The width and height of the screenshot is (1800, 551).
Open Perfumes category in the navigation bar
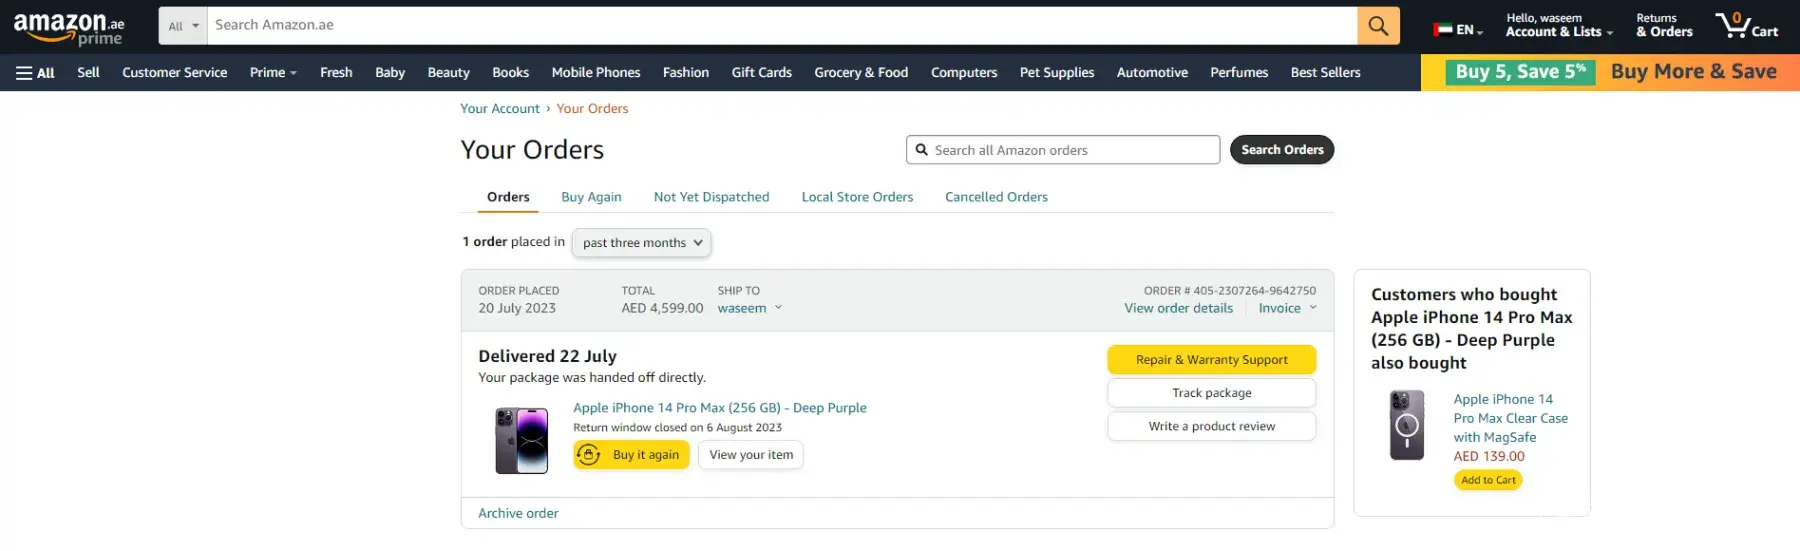(1239, 73)
